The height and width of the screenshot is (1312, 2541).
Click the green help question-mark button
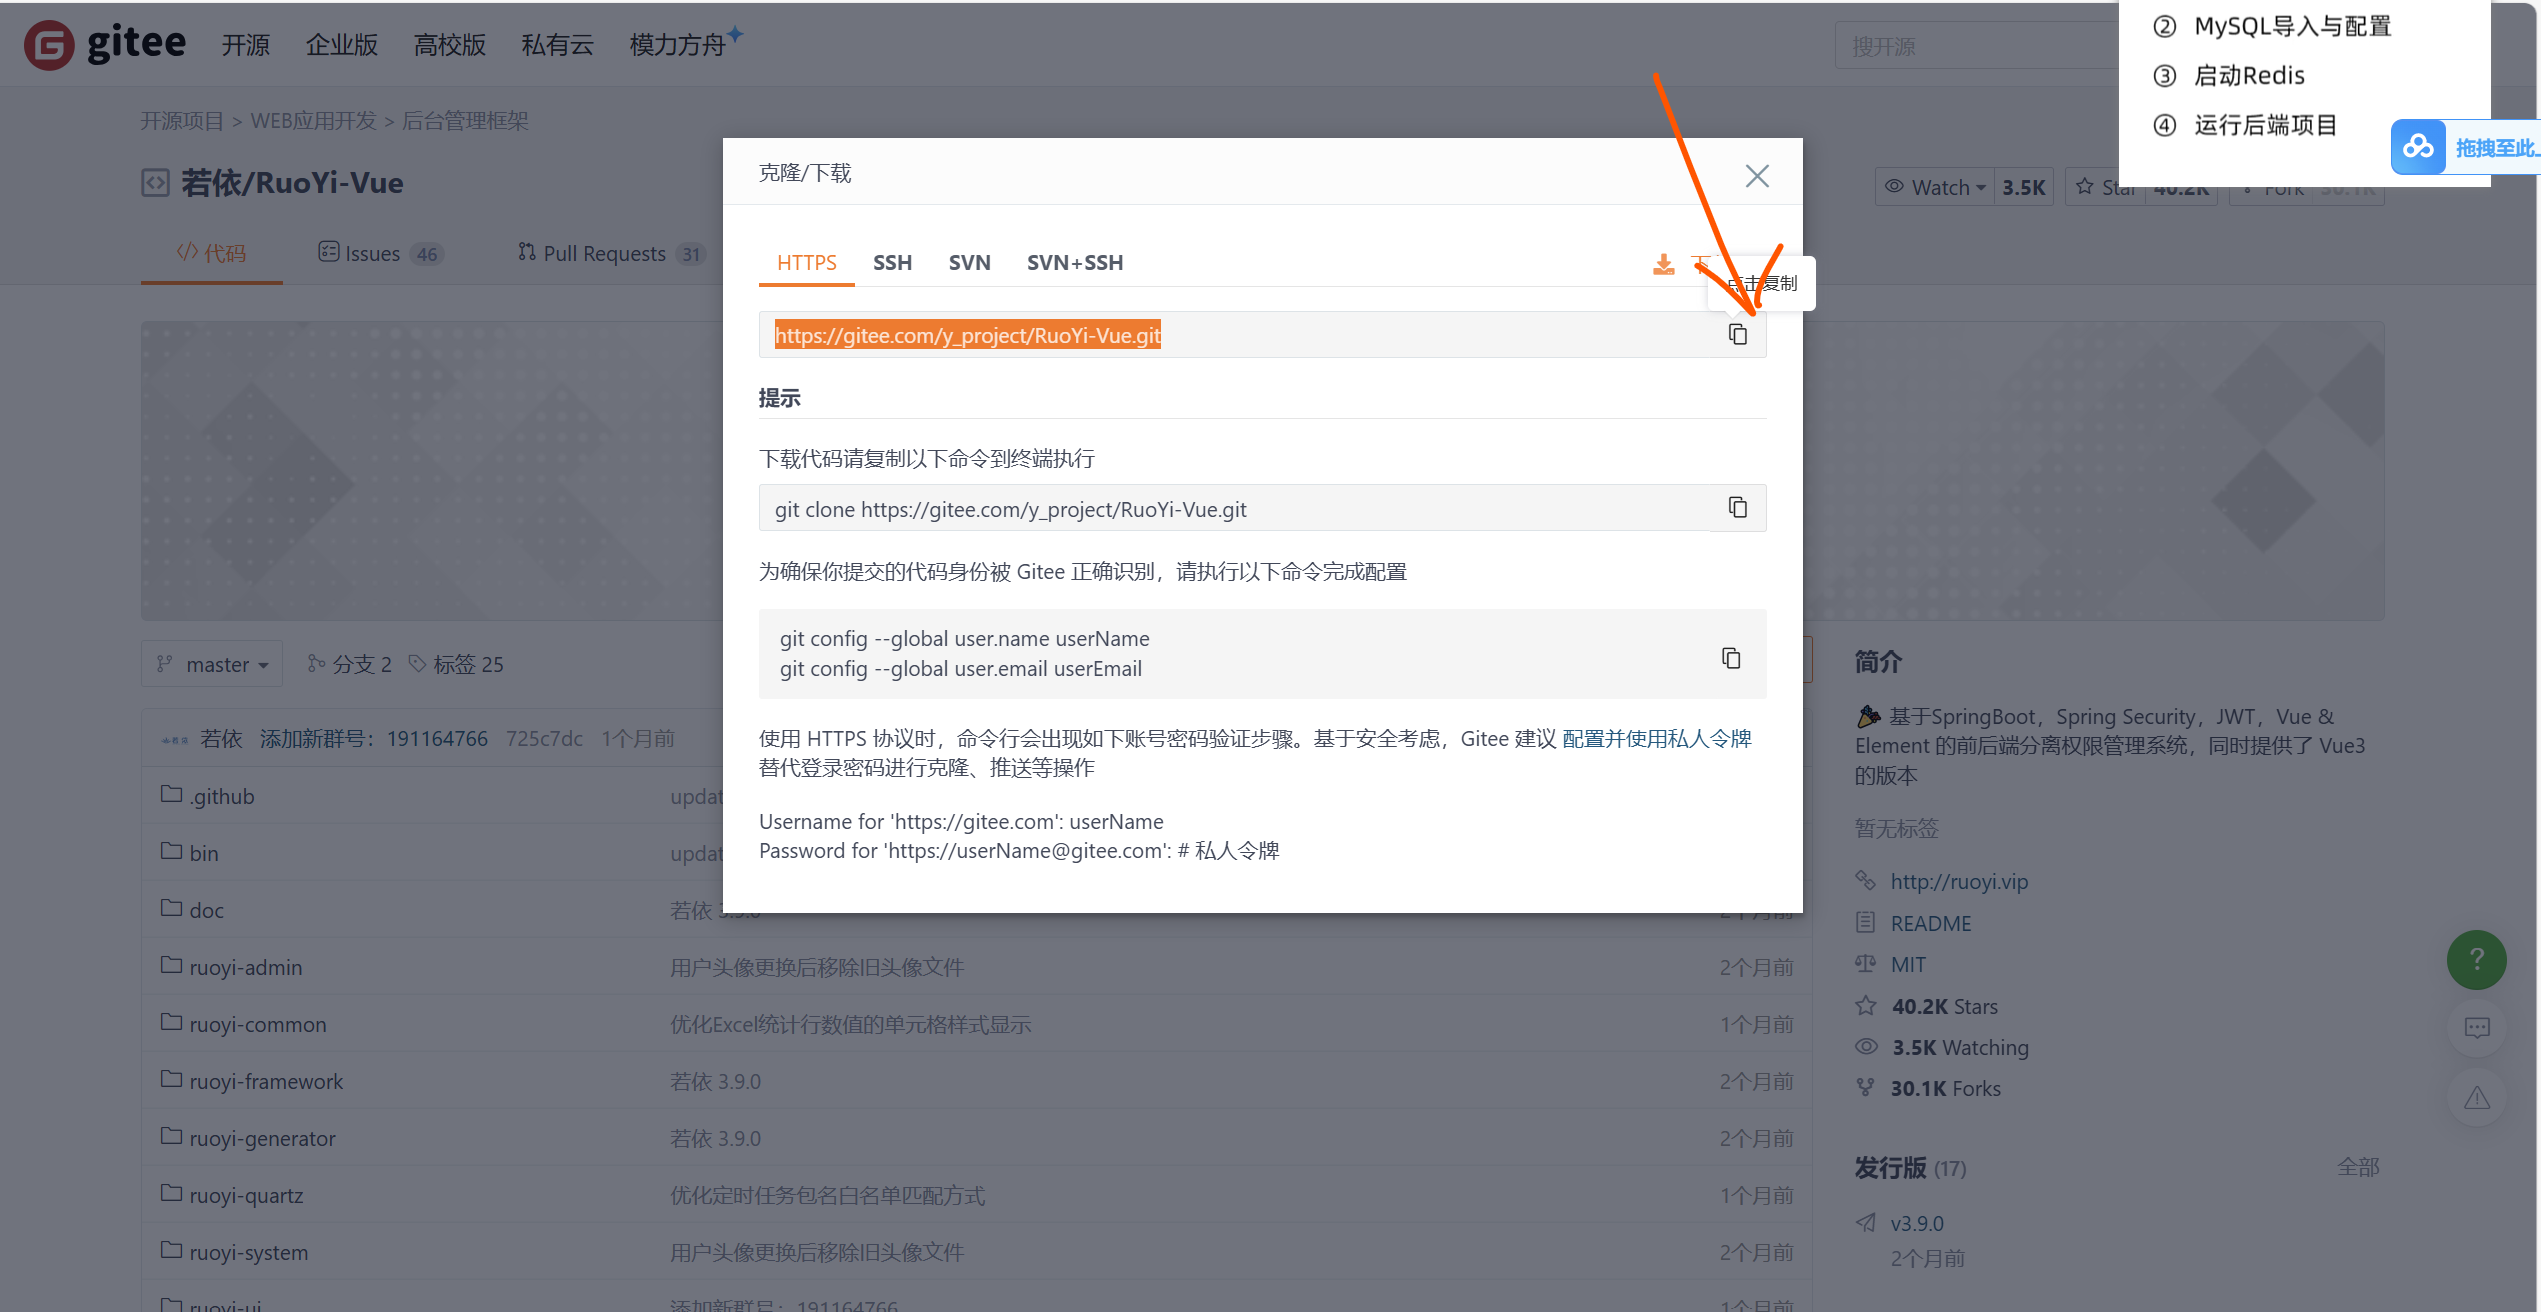pyautogui.click(x=2477, y=960)
